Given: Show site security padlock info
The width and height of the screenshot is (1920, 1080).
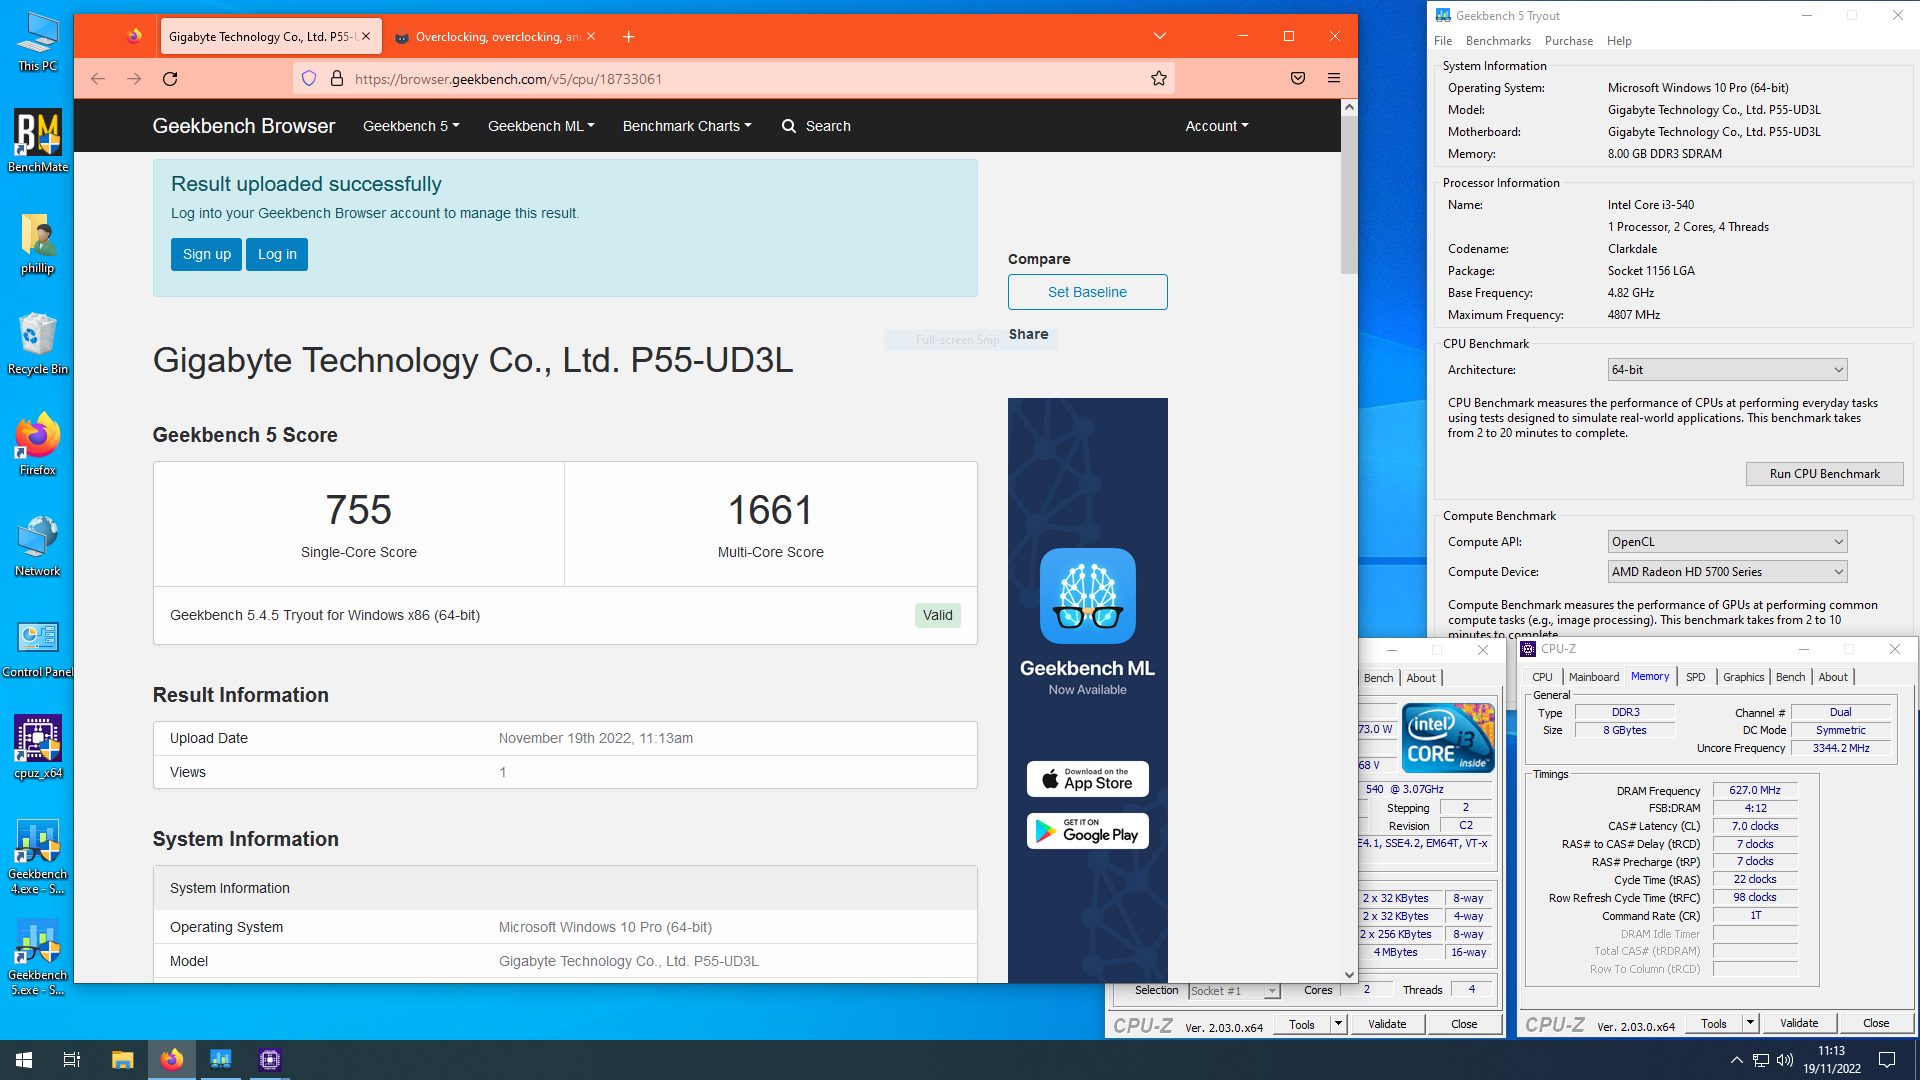Looking at the screenshot, I should pos(337,79).
